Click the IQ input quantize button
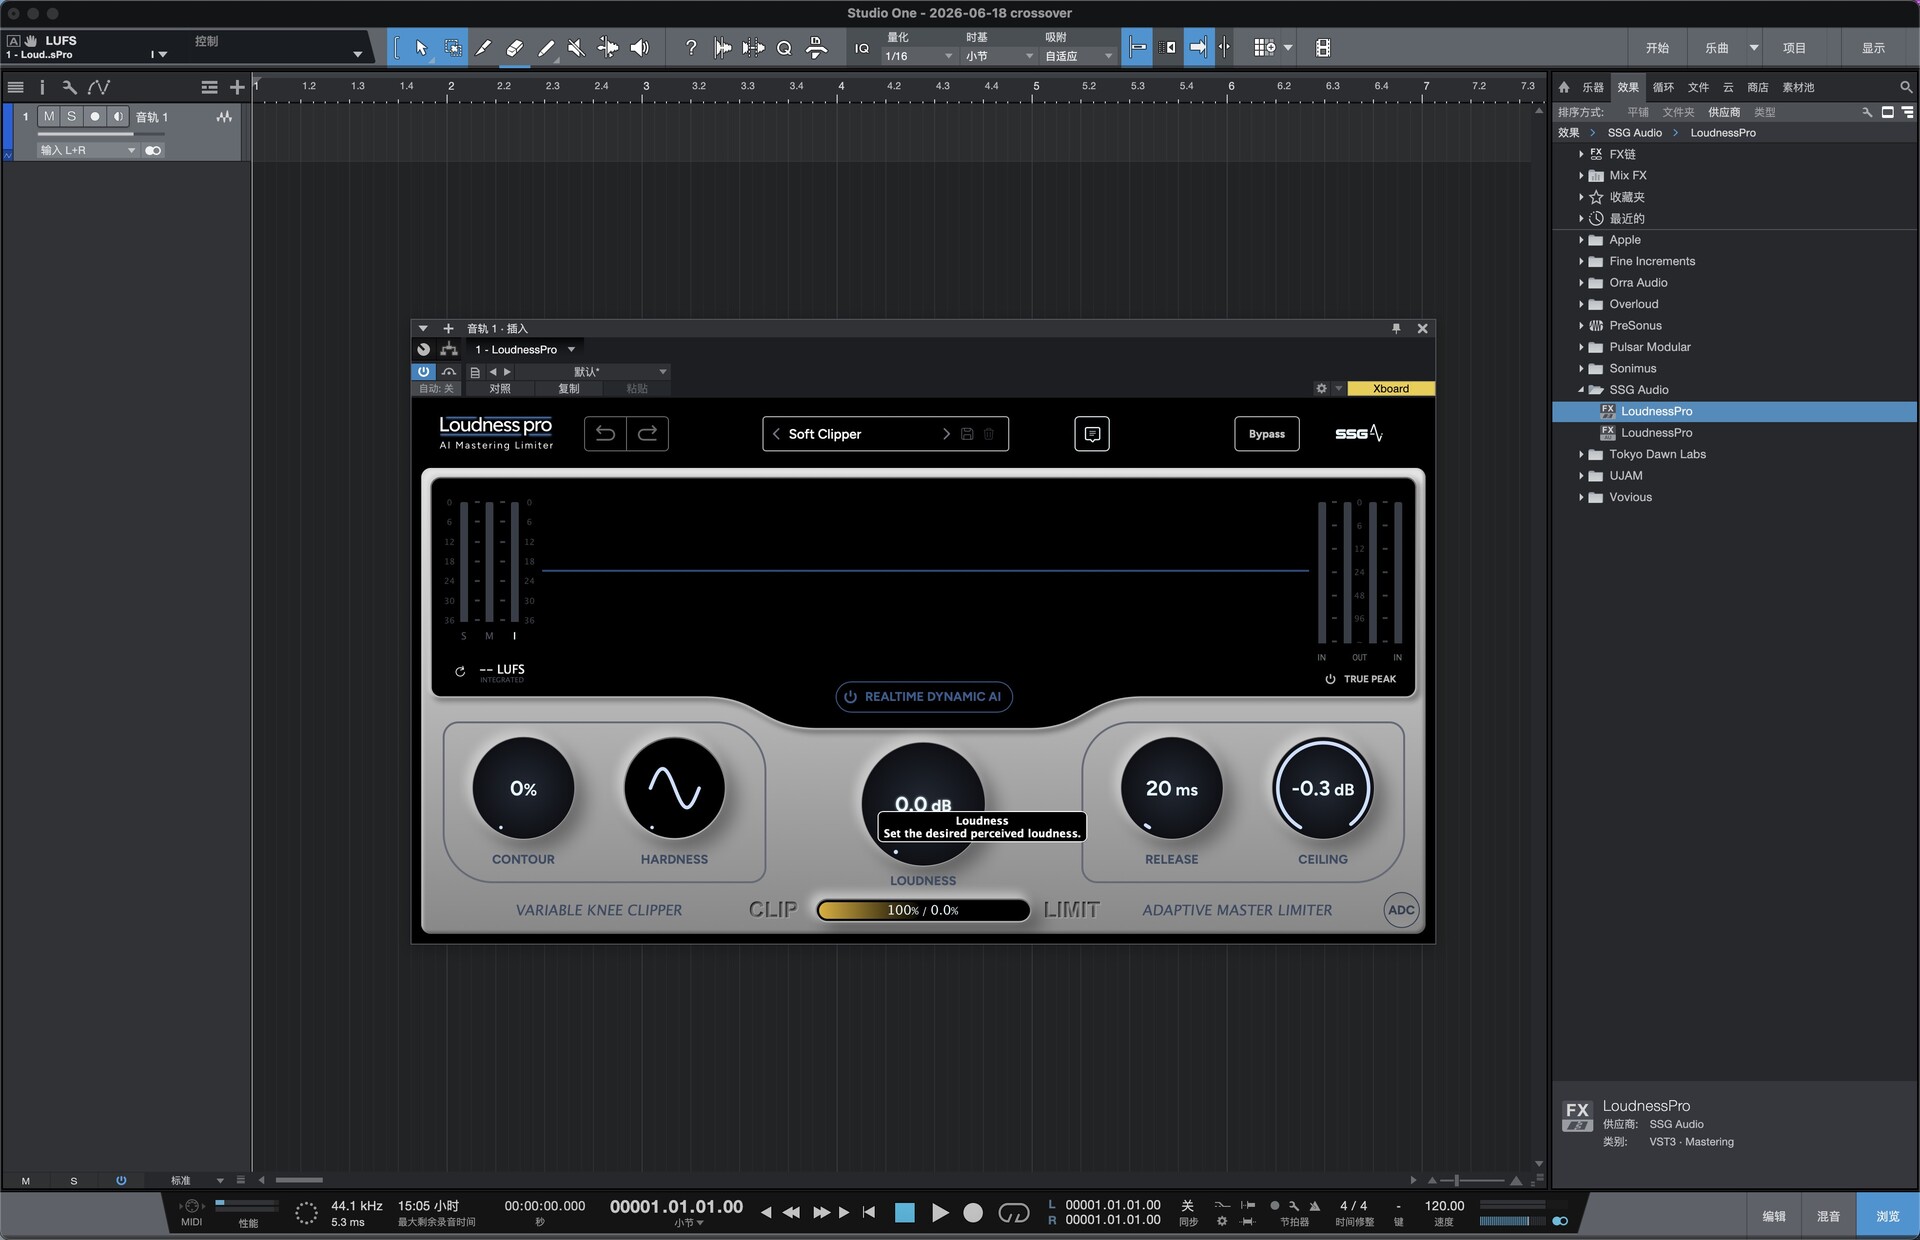Viewport: 1920px width, 1240px height. pos(862,47)
